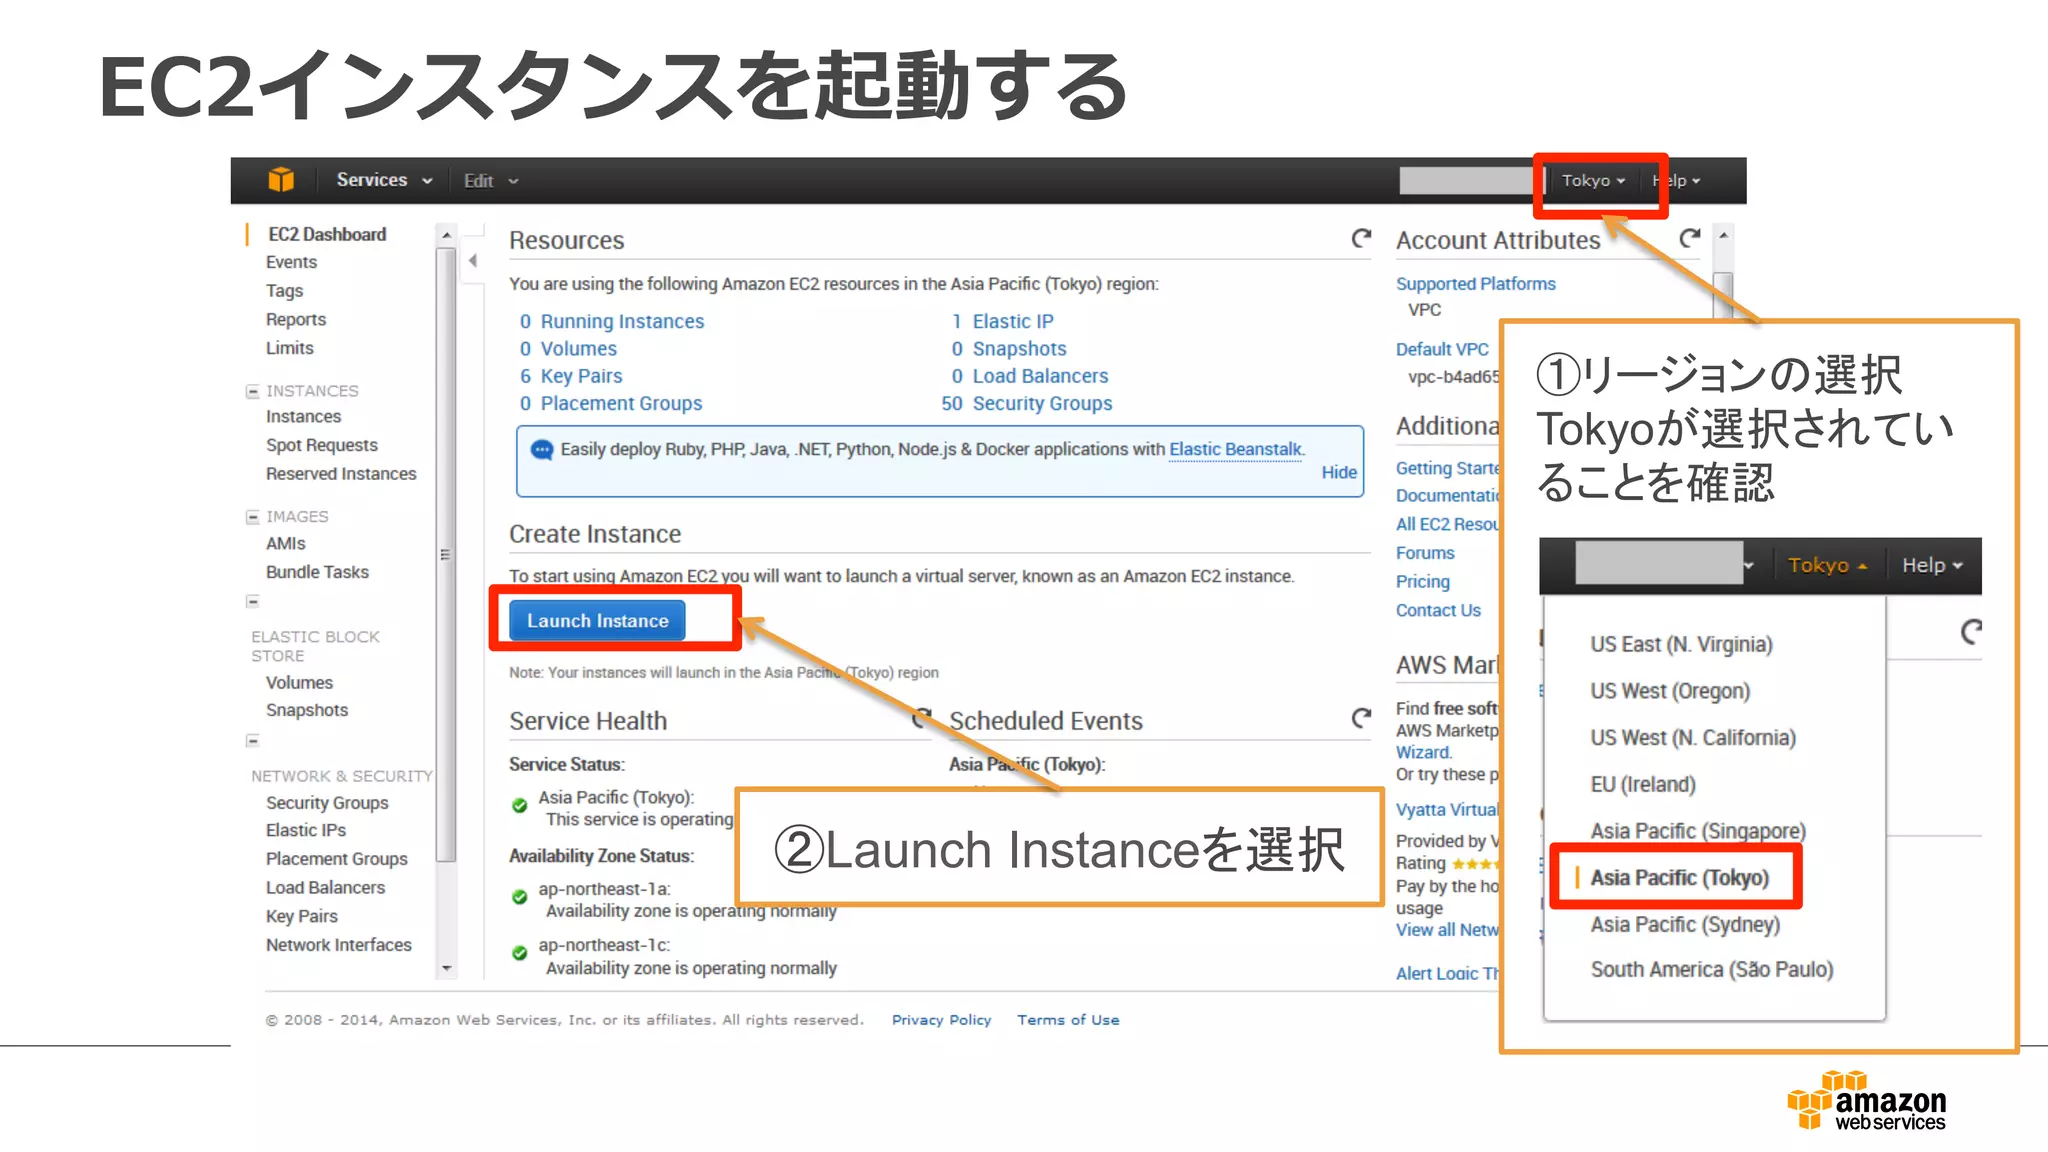
Task: Click the sidebar vertical scrollbar thumb
Action: [446, 553]
